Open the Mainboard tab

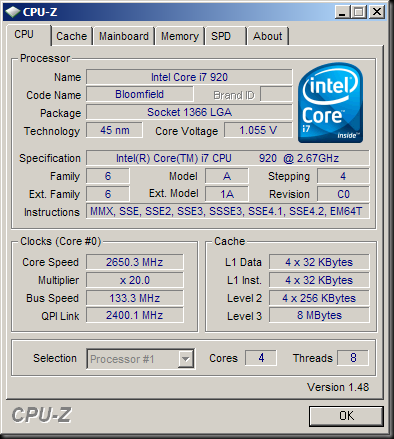point(124,36)
